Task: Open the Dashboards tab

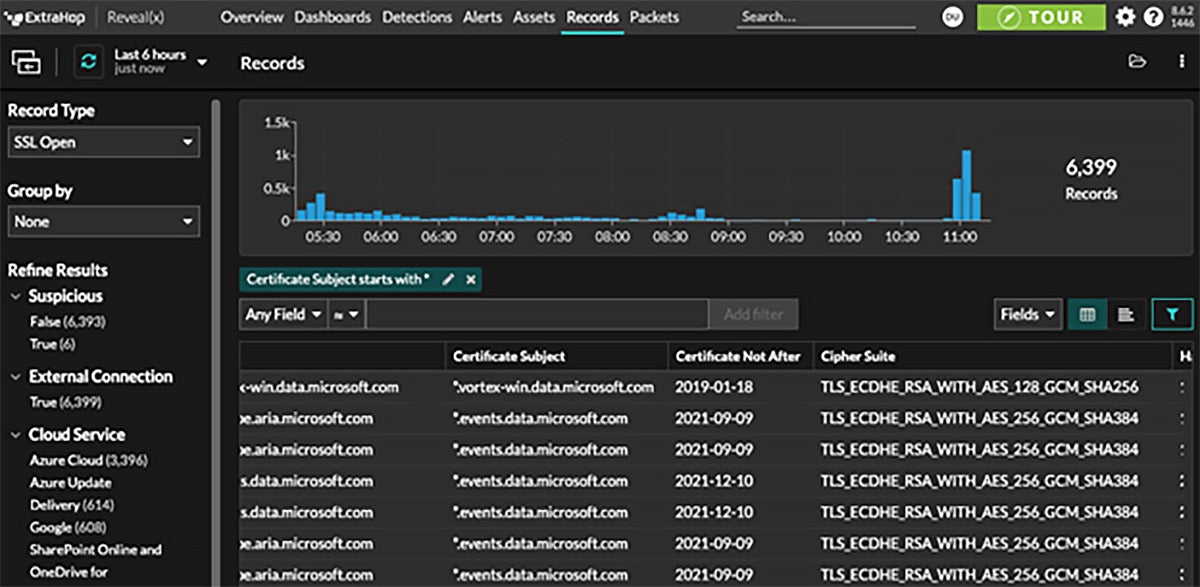Action: [x=333, y=17]
